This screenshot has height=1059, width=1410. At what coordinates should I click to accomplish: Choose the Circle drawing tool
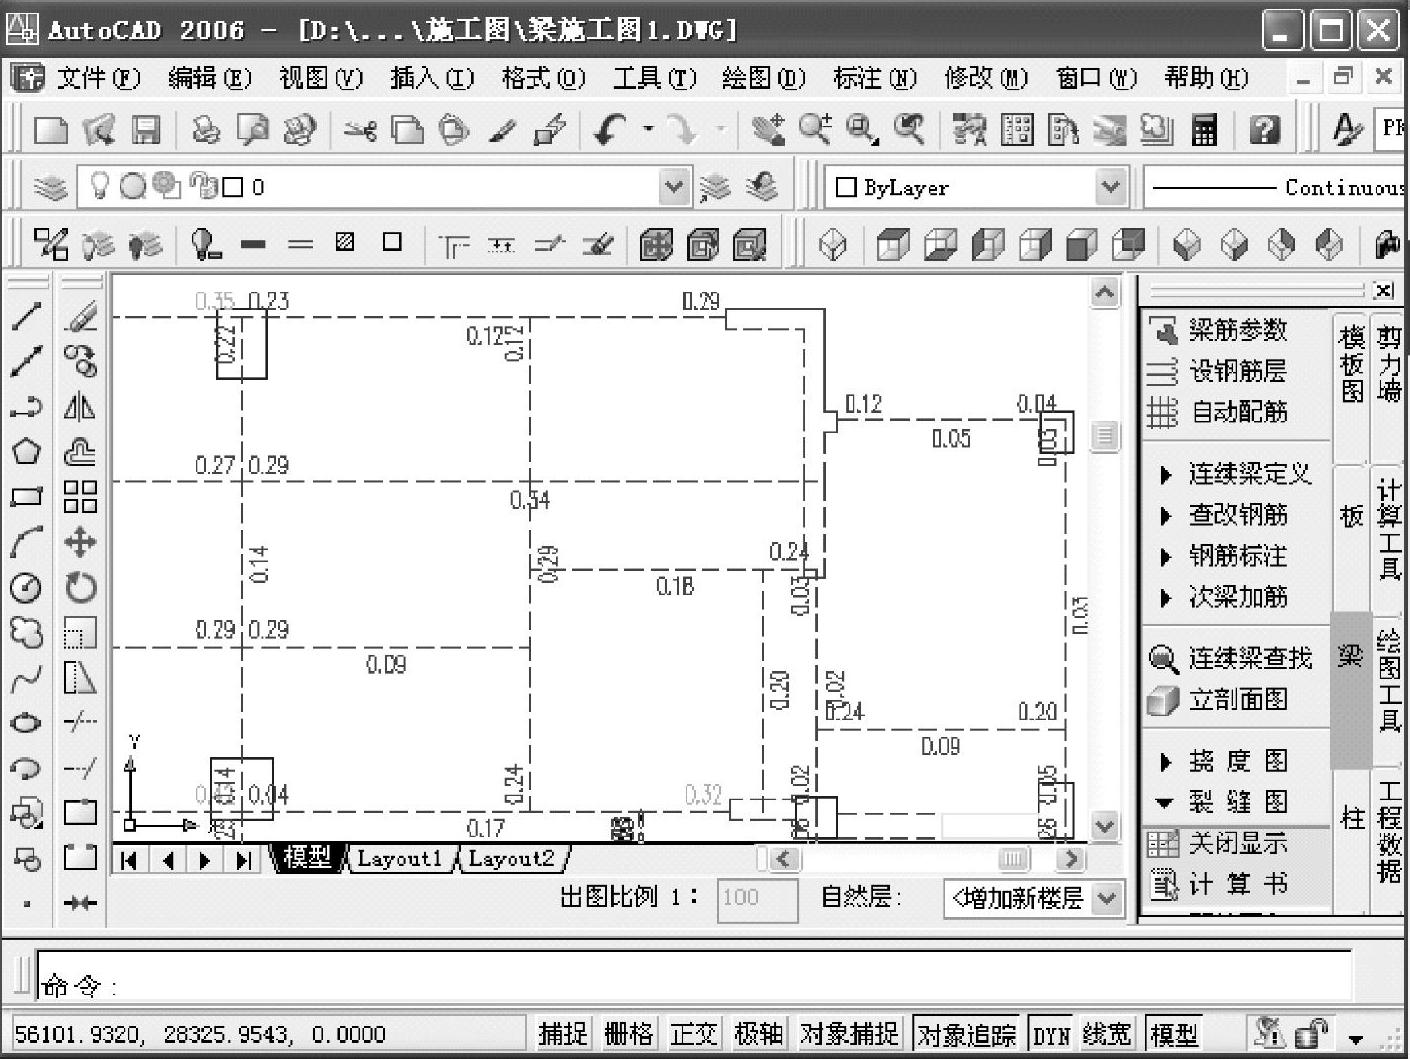point(26,587)
